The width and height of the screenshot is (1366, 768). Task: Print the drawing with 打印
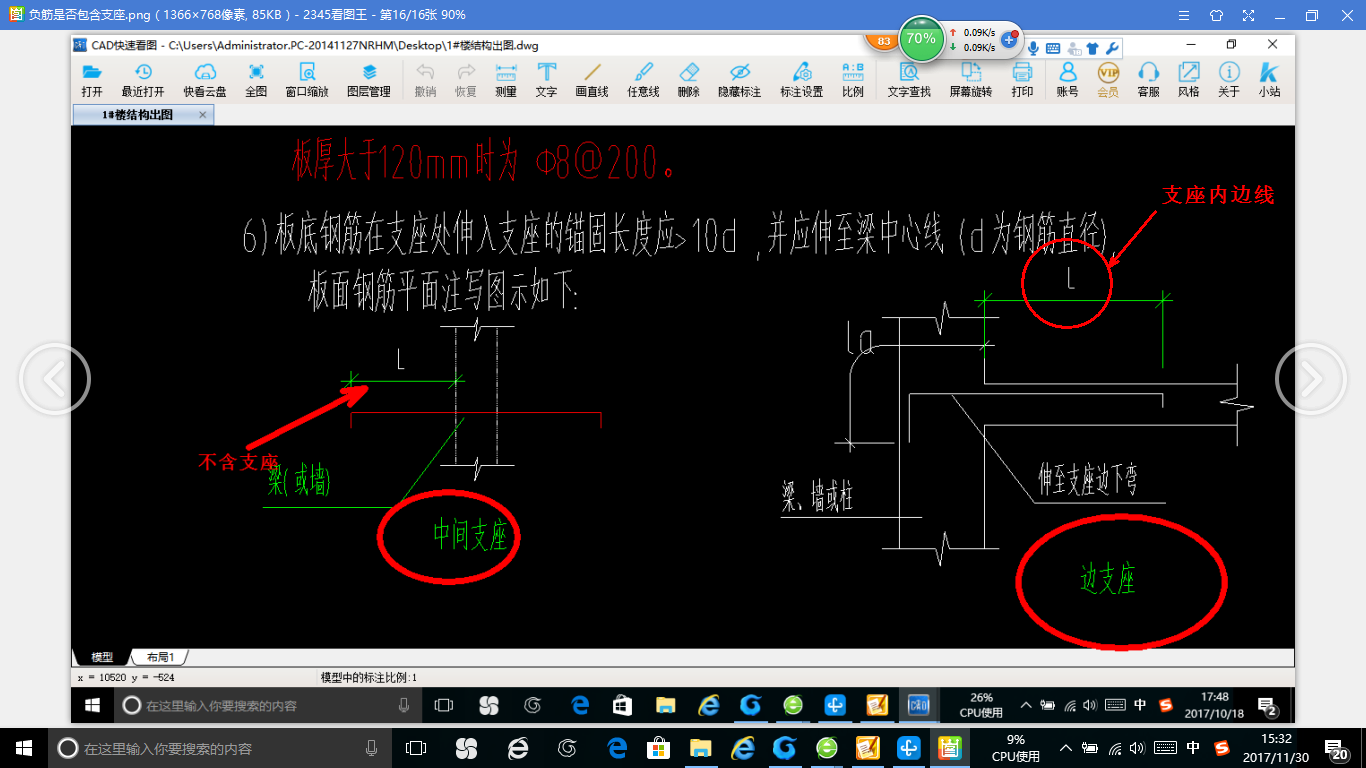tap(1022, 80)
